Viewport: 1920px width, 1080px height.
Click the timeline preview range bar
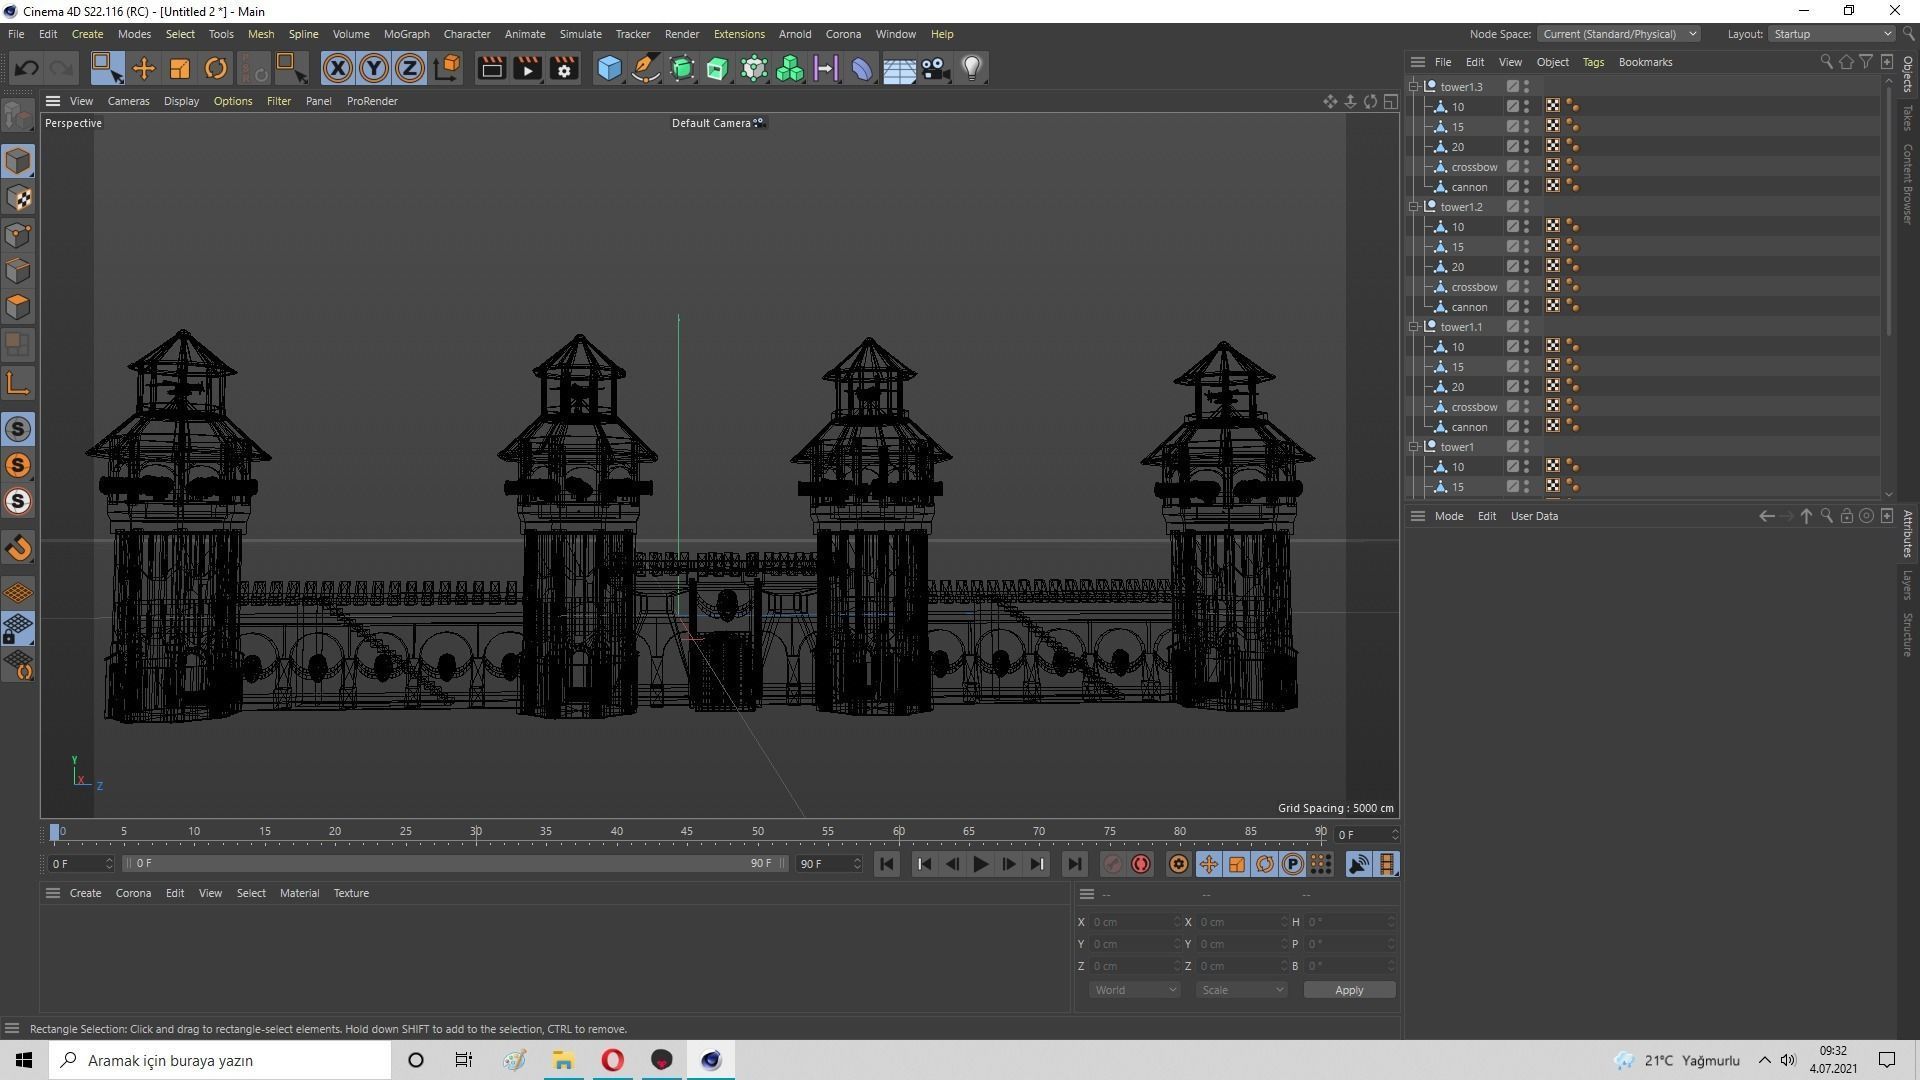(x=456, y=863)
